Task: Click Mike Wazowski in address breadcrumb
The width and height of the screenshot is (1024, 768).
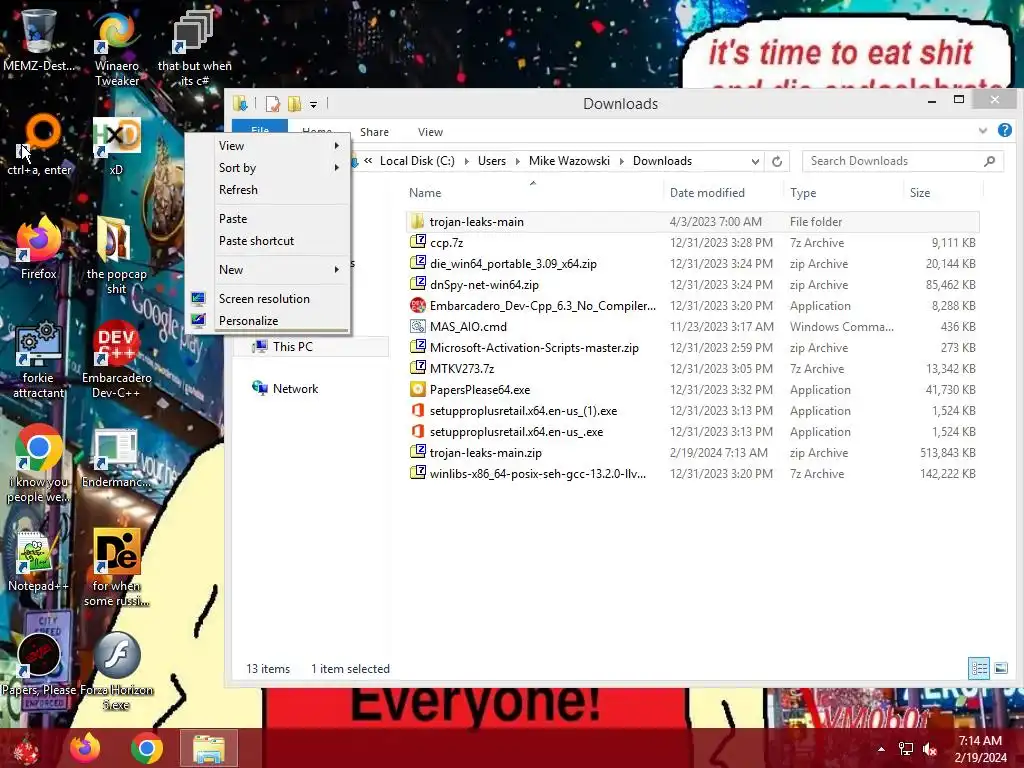Action: tap(569, 161)
